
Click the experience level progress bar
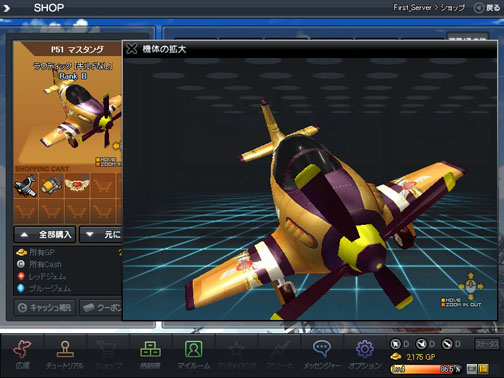tap(426, 369)
